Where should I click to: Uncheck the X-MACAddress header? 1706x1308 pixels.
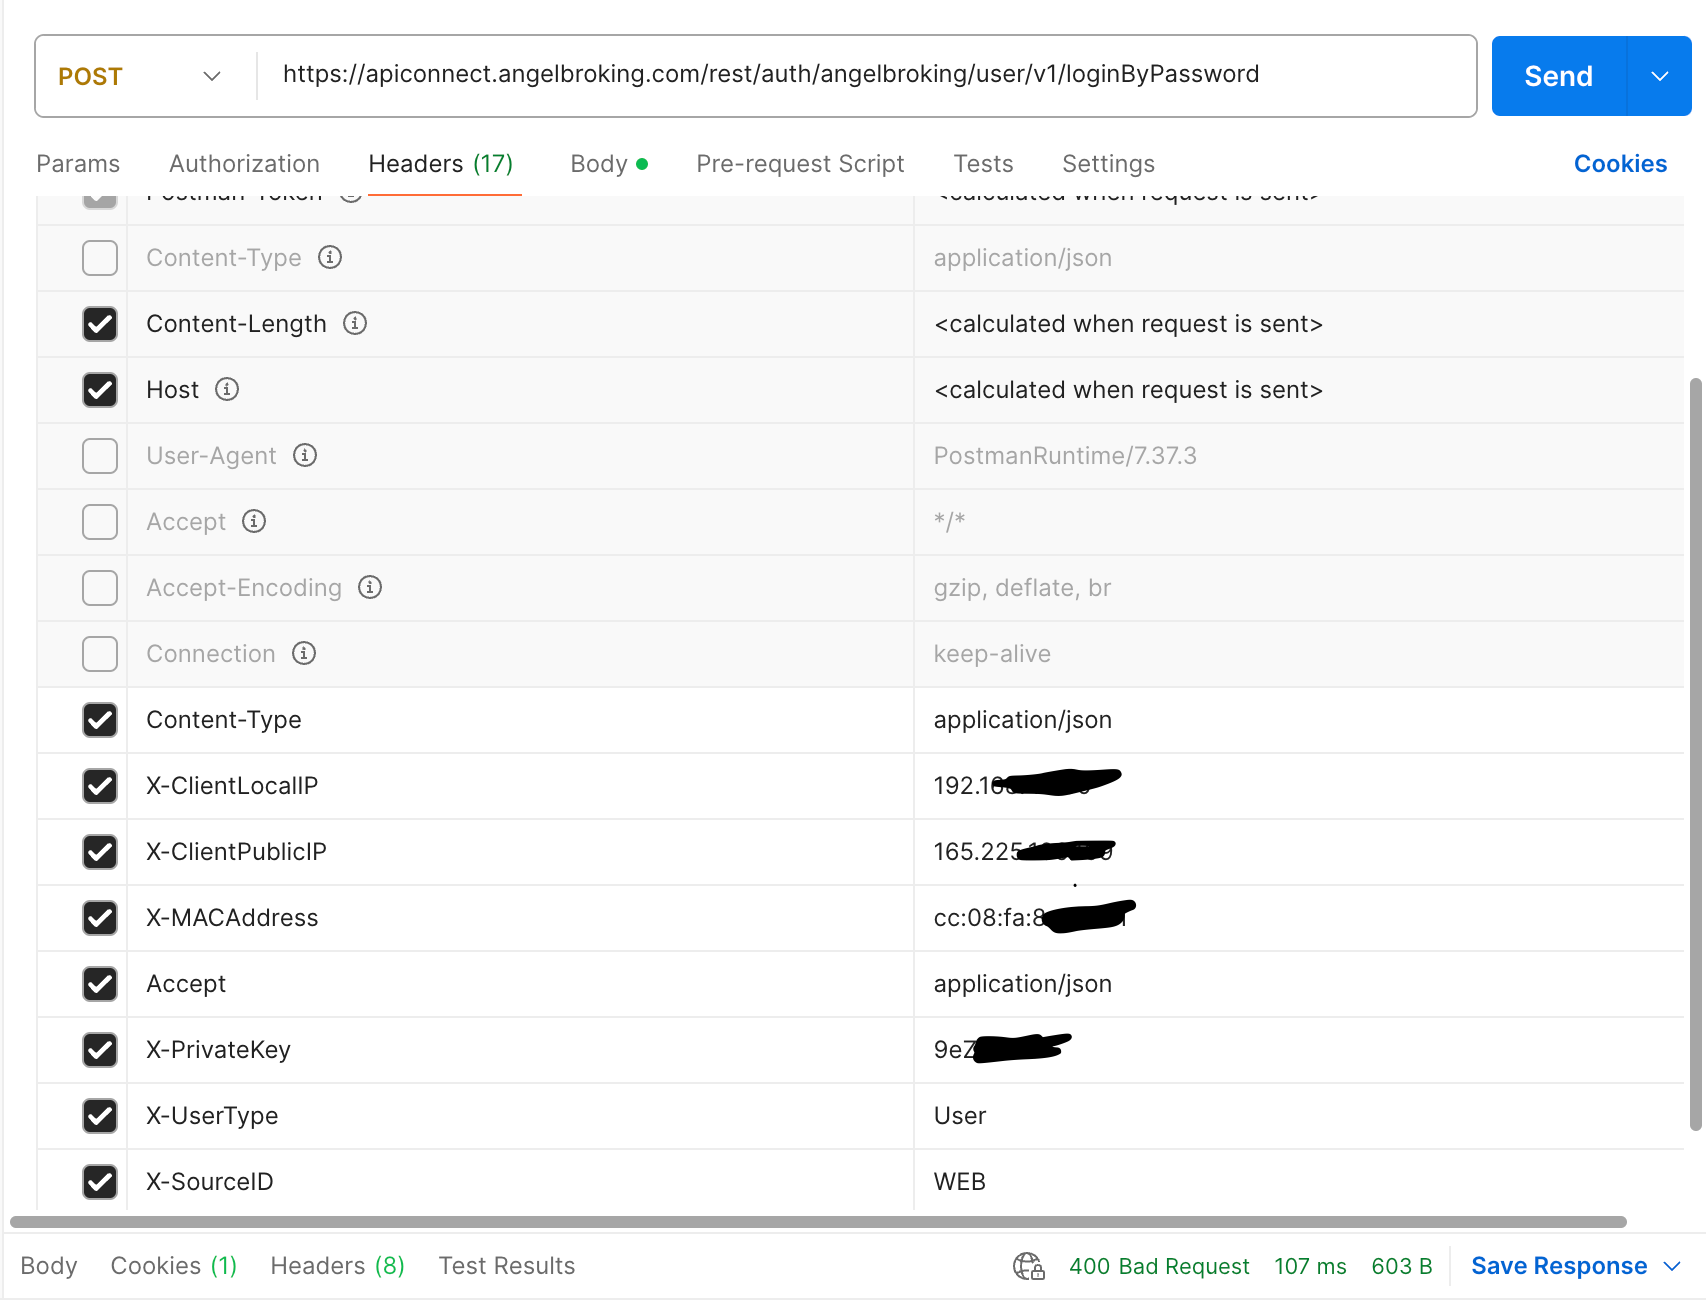point(100,918)
